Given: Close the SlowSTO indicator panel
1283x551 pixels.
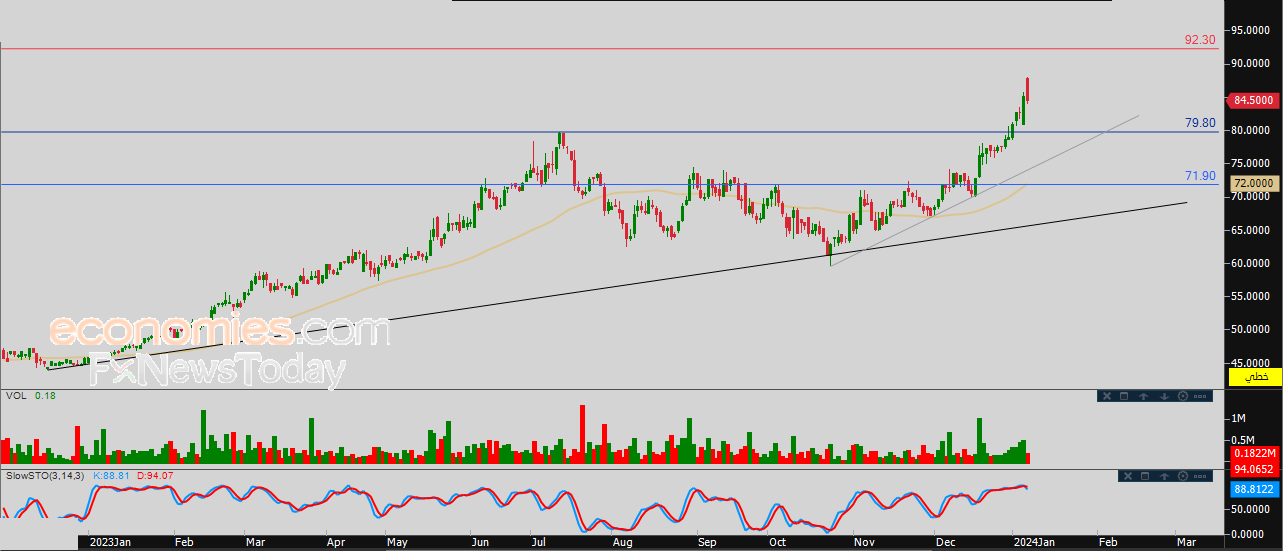Looking at the screenshot, I should click(x=1128, y=476).
